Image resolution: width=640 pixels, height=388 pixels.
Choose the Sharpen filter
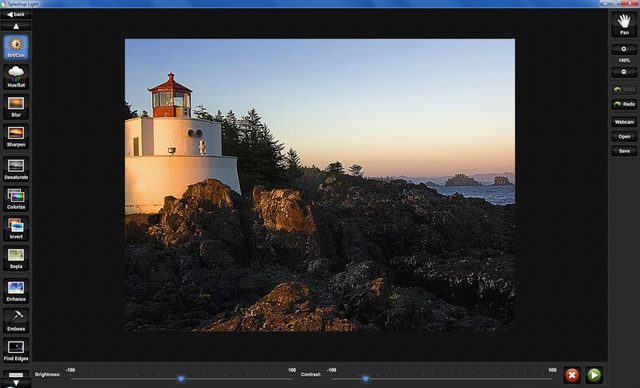[x=16, y=136]
